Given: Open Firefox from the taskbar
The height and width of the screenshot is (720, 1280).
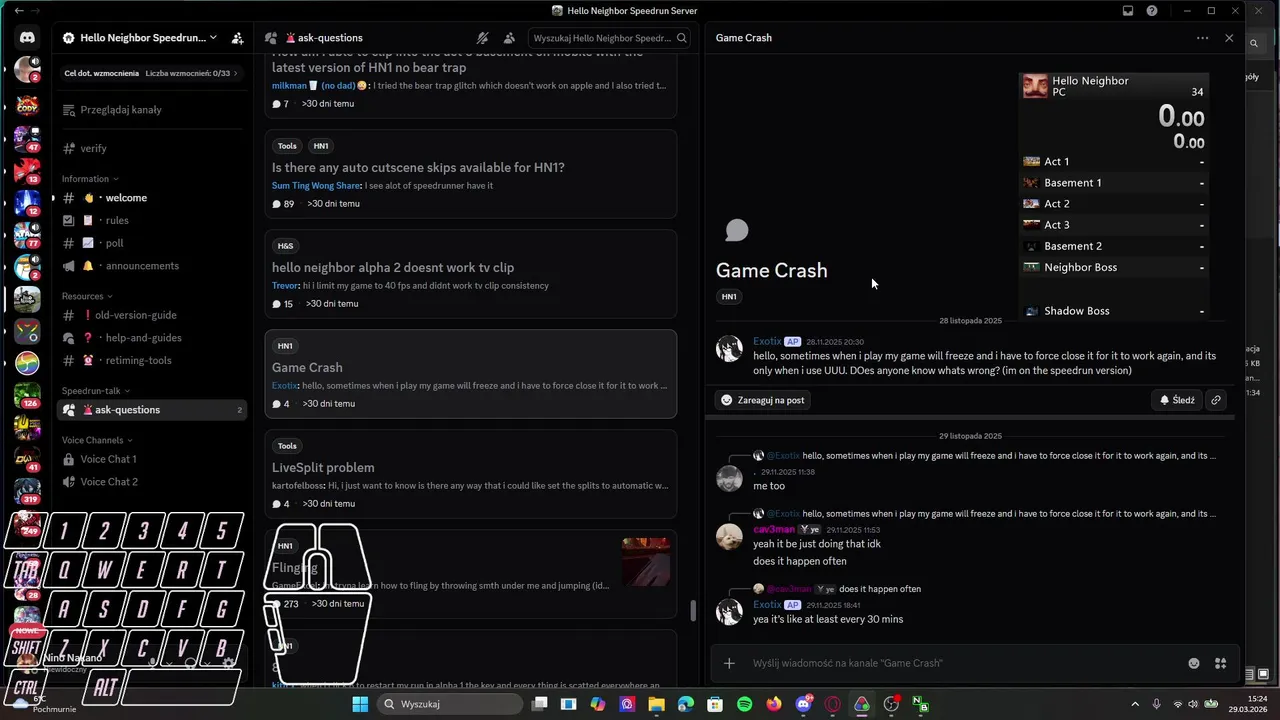Looking at the screenshot, I should 774,704.
